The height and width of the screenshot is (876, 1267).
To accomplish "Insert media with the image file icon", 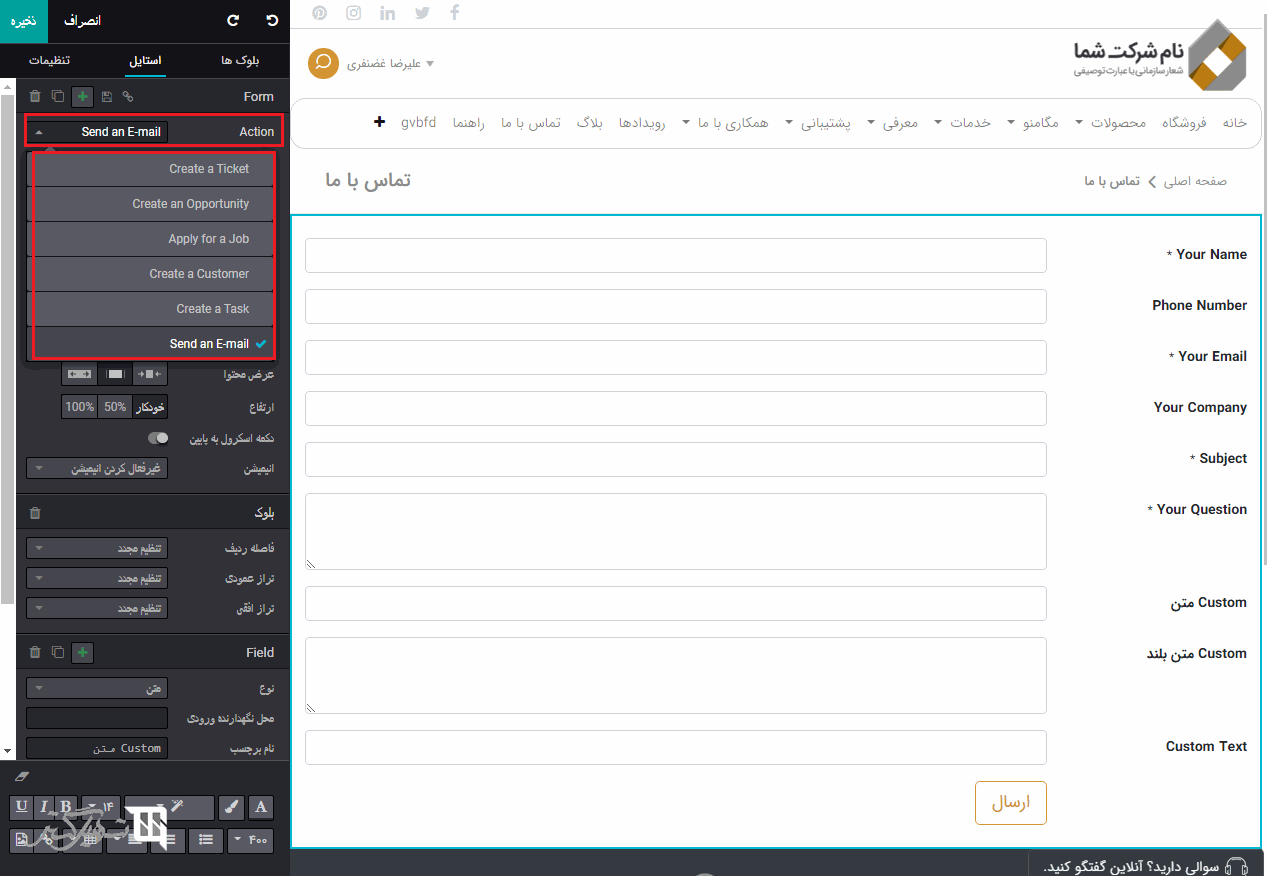I will coord(21,840).
